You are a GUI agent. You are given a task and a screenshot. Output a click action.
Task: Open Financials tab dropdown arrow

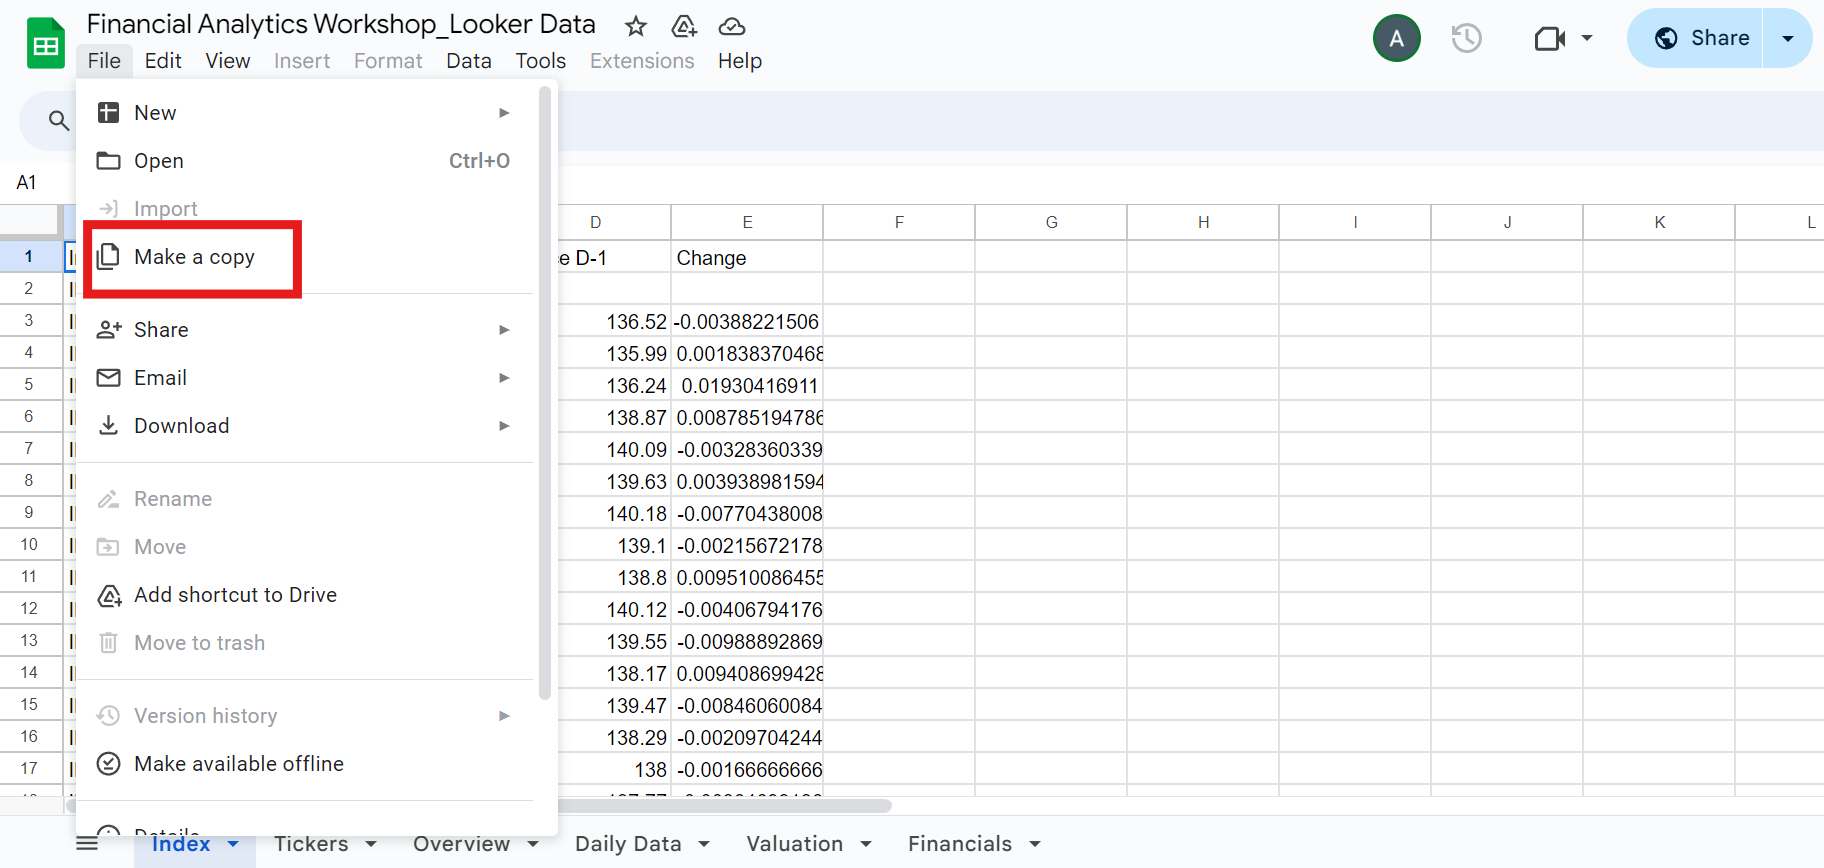[1035, 844]
